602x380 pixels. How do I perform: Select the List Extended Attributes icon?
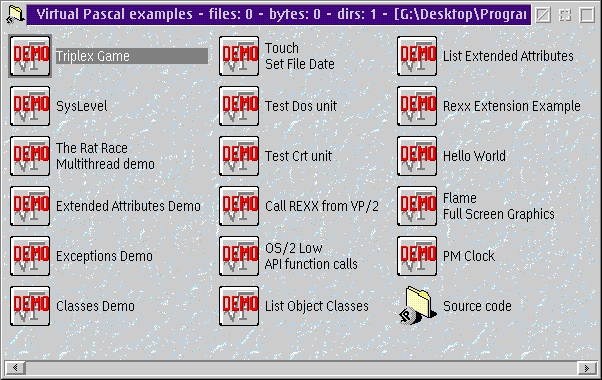point(417,56)
